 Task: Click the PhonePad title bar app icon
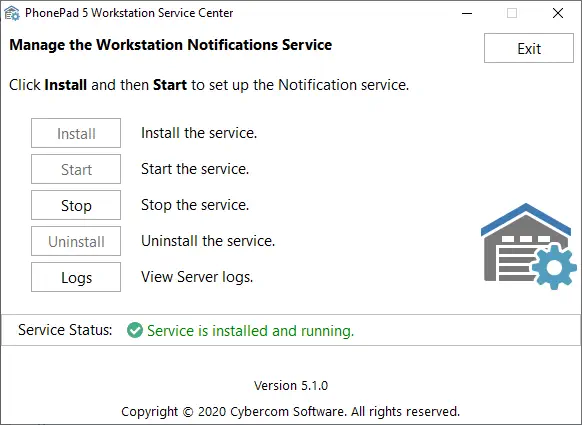click(x=12, y=13)
